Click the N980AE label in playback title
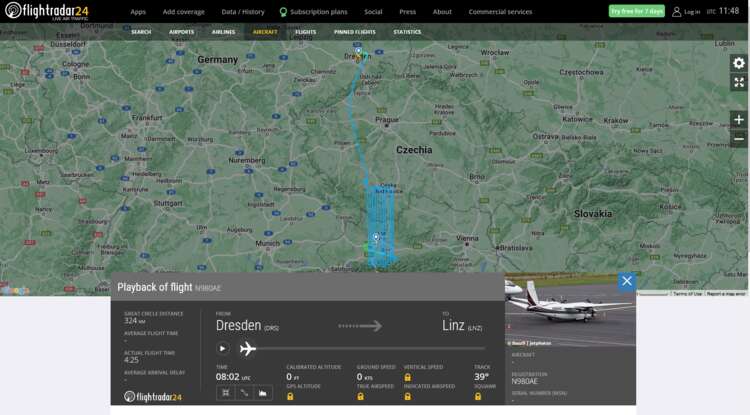The height and width of the screenshot is (415, 750). (x=208, y=288)
